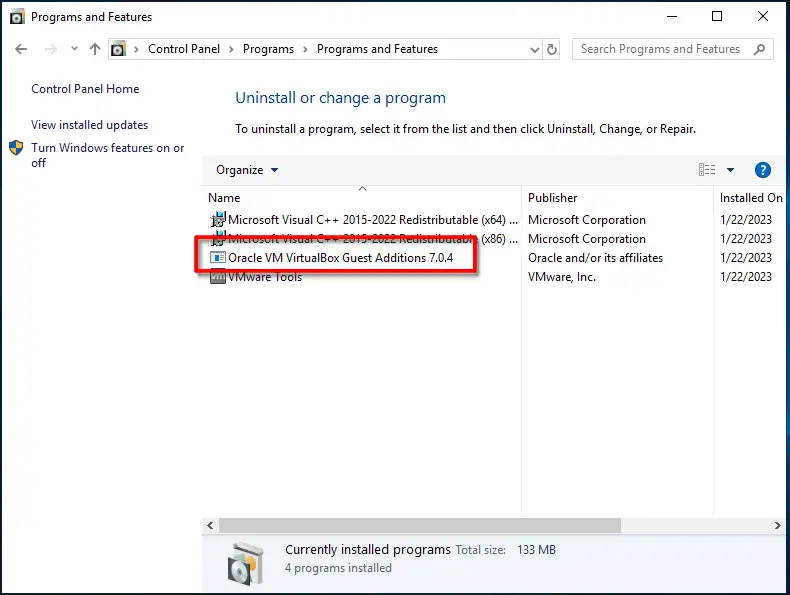Click the horizontal scrollbar thumb
The height and width of the screenshot is (595, 790).
(420, 525)
